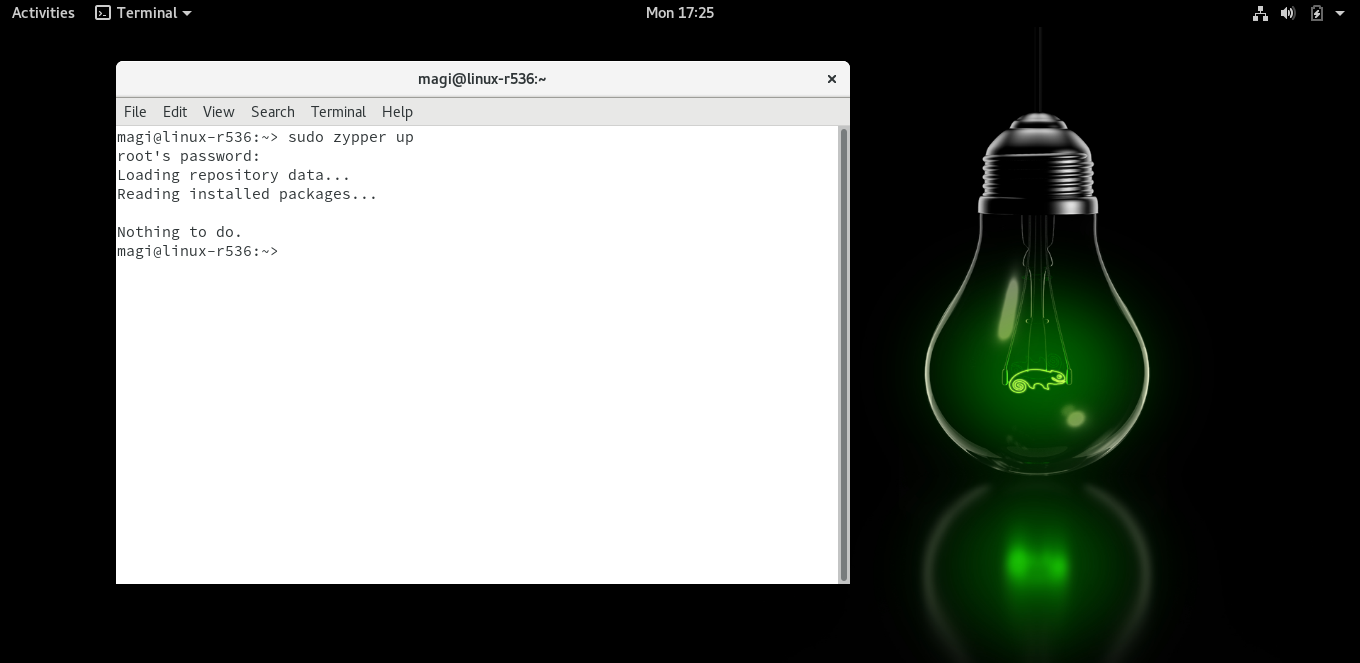Click the terminal title 'magi@linux-r536:~'

tap(482, 79)
